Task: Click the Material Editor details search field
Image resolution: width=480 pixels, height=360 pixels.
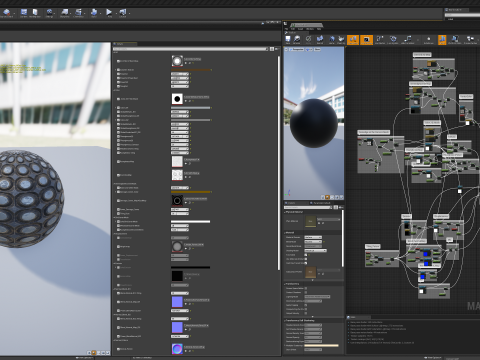Action: (308, 207)
